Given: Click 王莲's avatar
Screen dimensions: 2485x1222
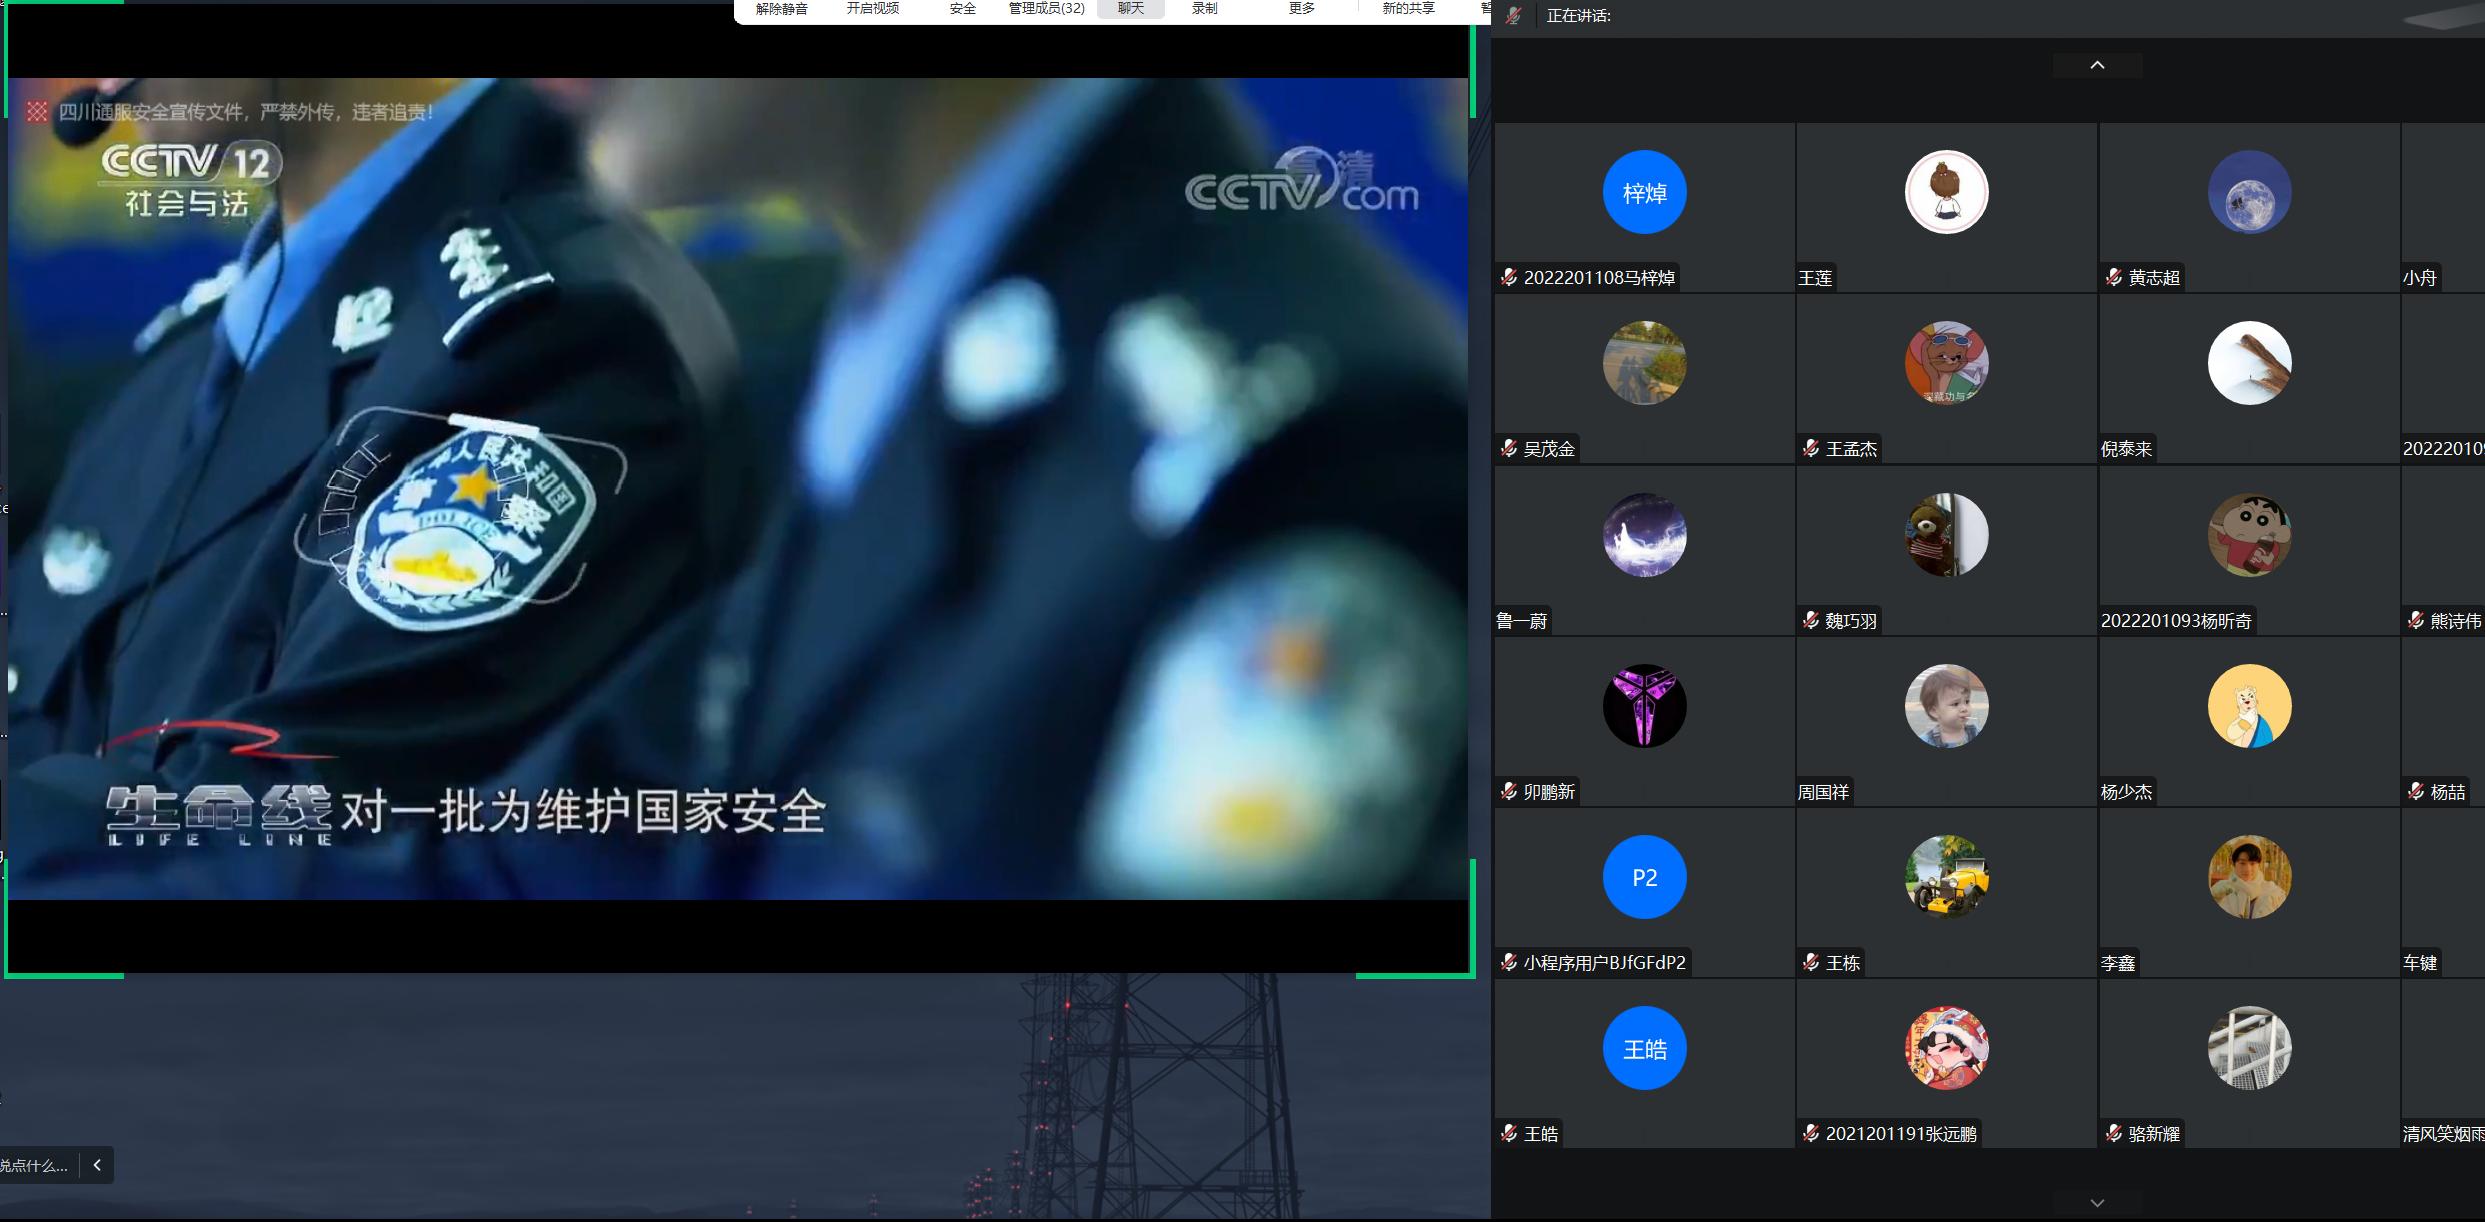Looking at the screenshot, I should click(1946, 192).
